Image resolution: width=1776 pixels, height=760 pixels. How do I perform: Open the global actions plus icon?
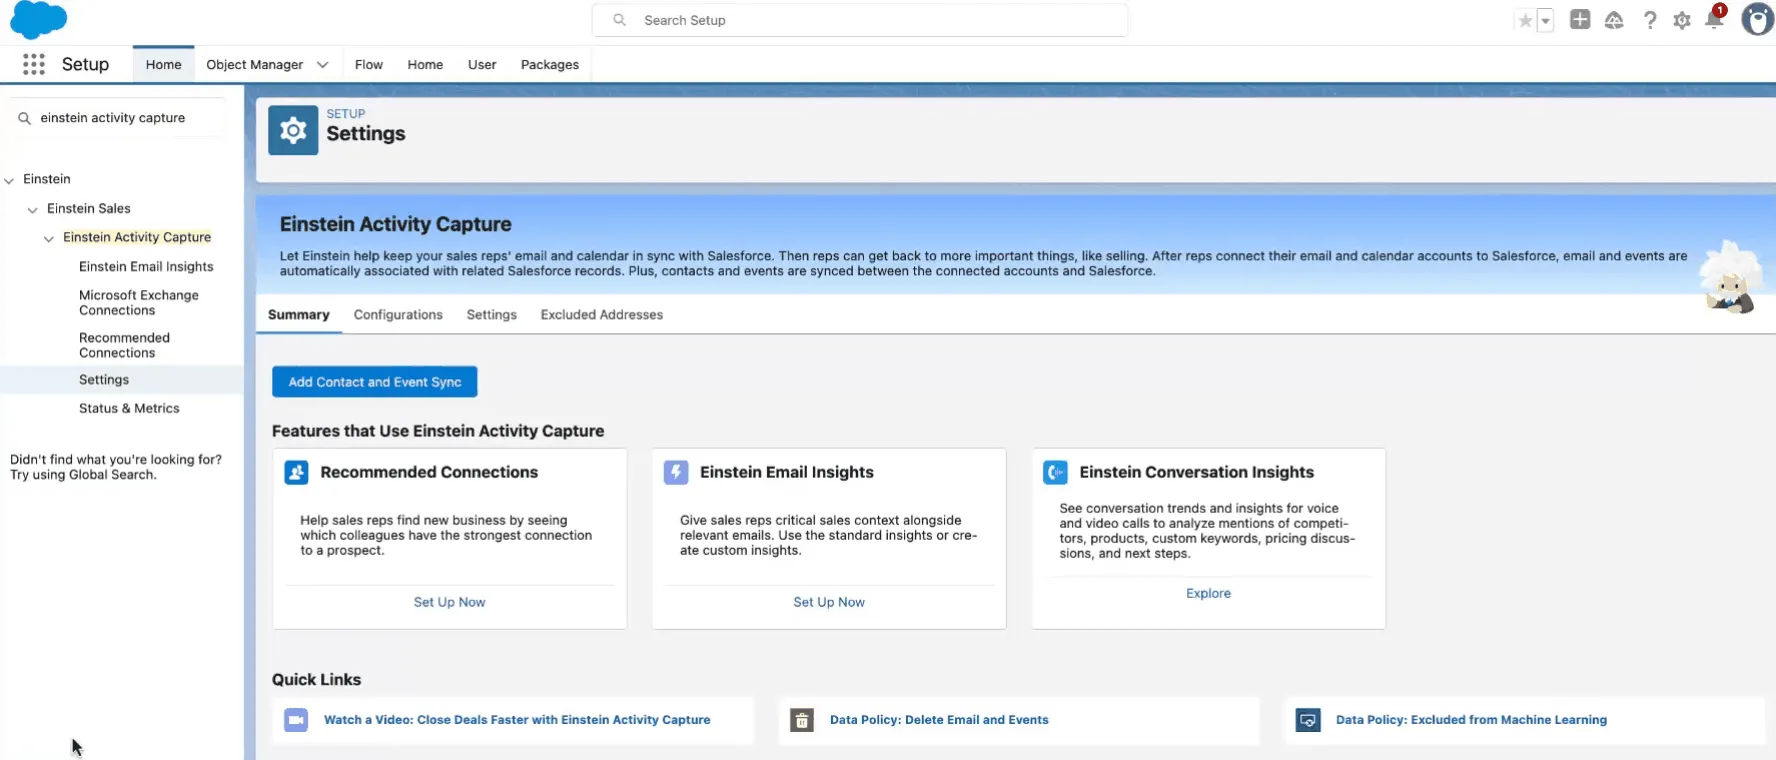click(x=1580, y=19)
